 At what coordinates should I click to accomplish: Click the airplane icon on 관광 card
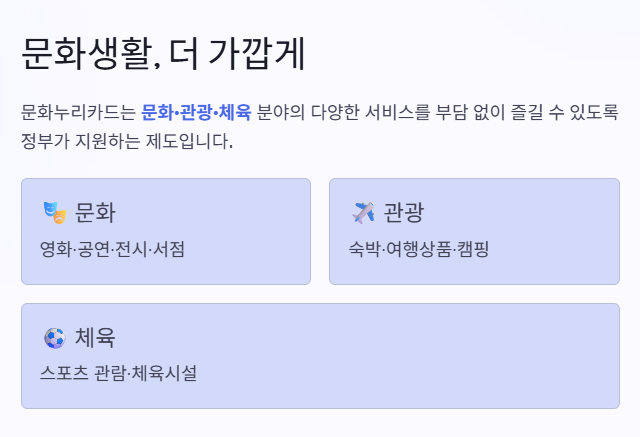click(363, 213)
